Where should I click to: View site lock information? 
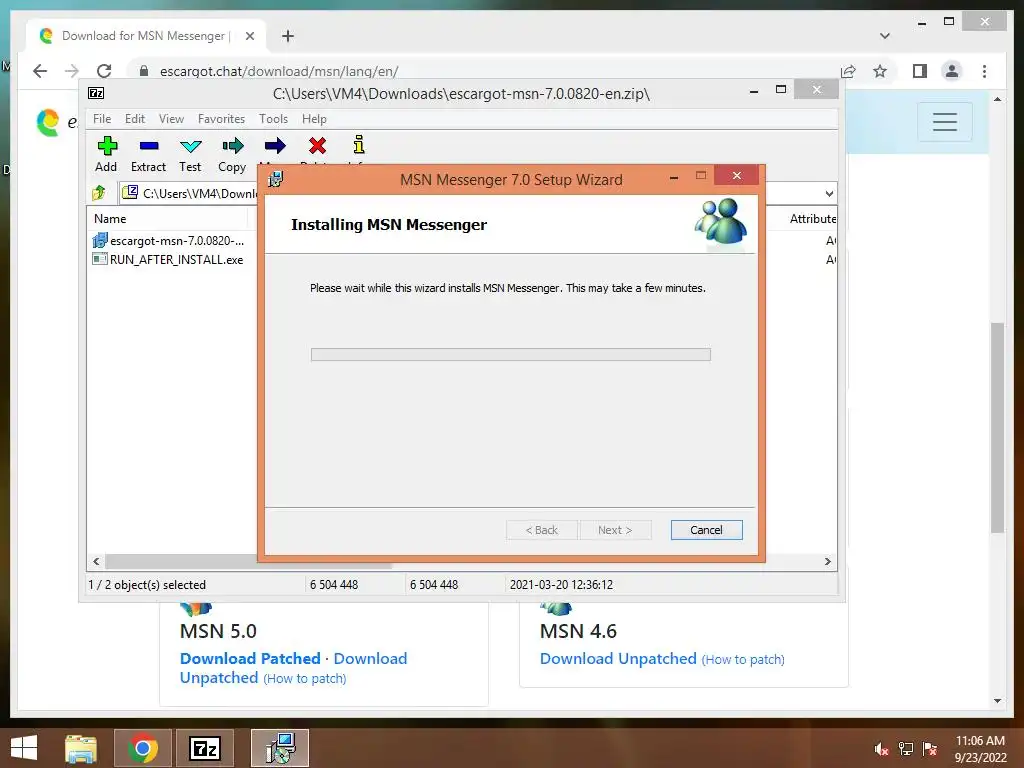click(x=144, y=71)
